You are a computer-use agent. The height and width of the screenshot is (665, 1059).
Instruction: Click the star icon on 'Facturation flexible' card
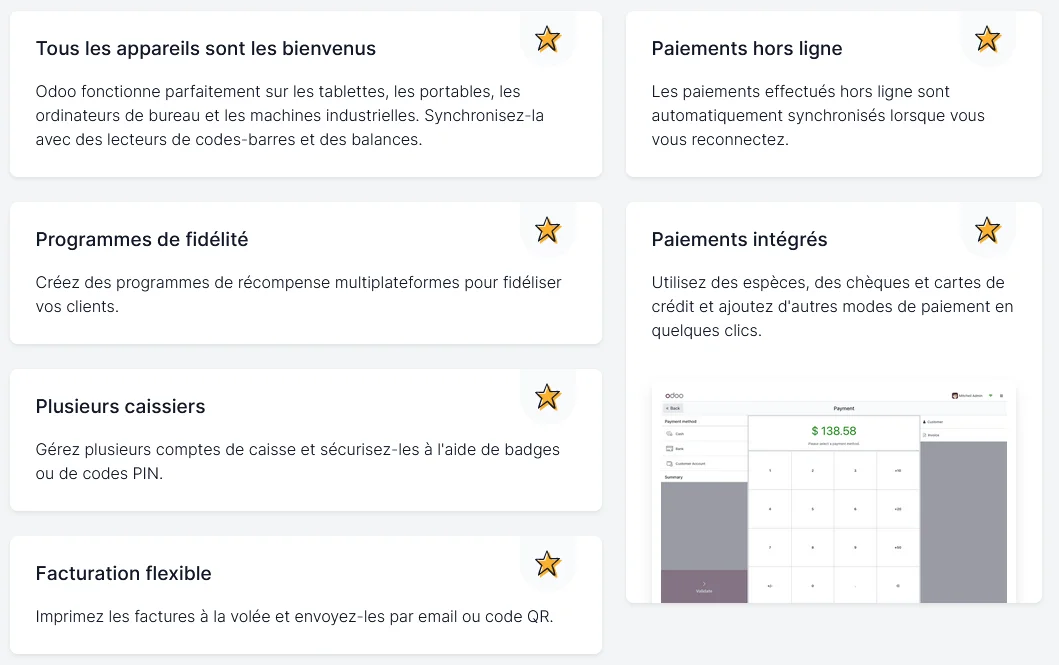pos(547,564)
